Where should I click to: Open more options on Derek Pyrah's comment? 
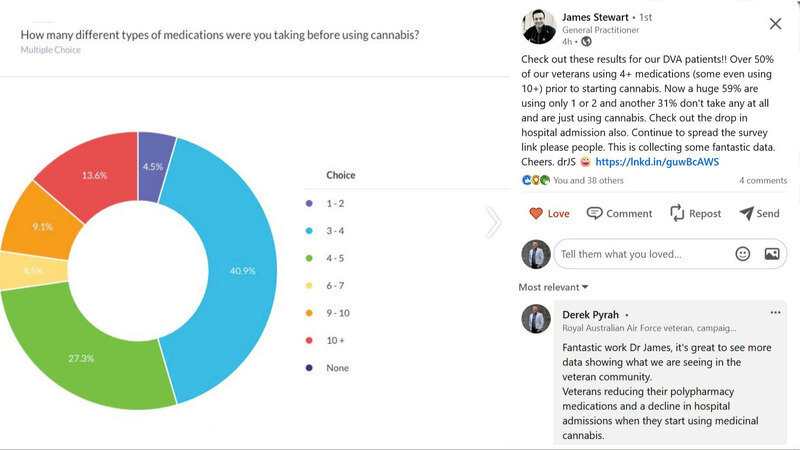tap(774, 312)
